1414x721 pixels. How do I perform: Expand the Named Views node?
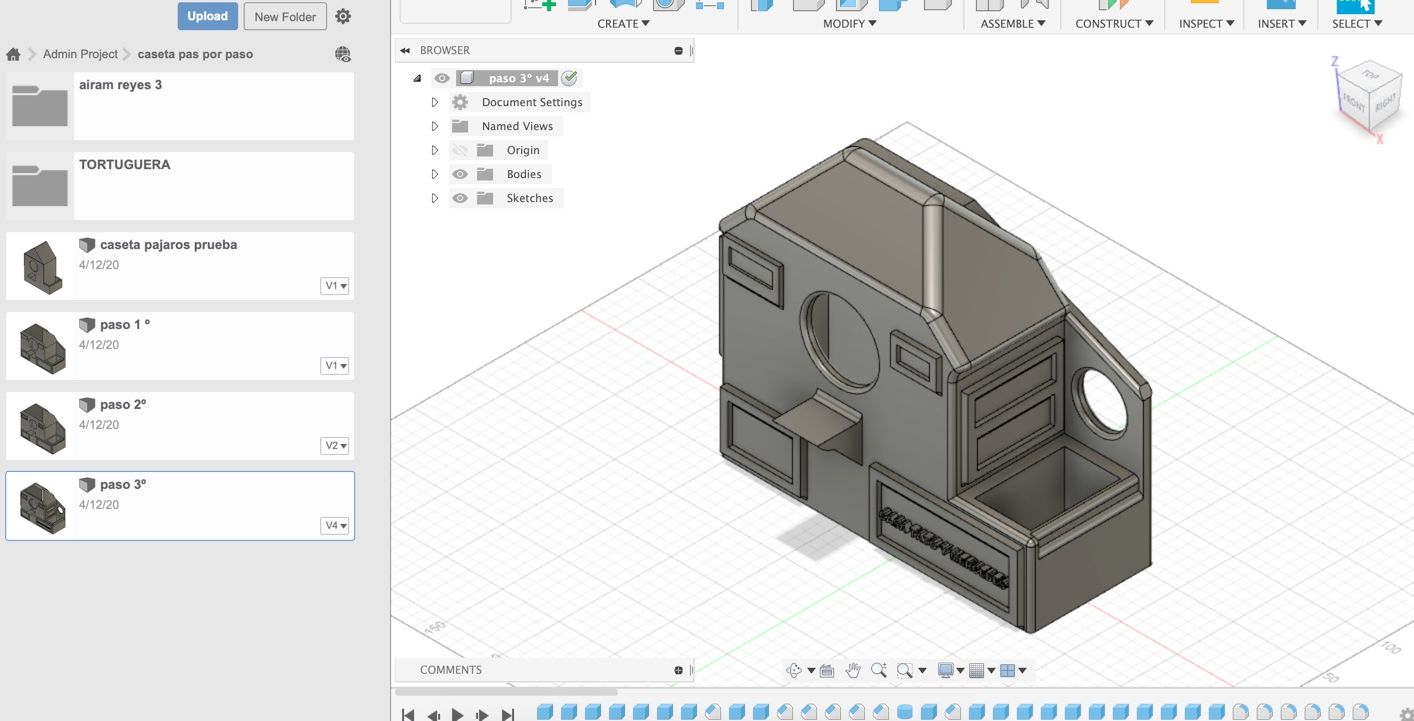click(x=435, y=126)
